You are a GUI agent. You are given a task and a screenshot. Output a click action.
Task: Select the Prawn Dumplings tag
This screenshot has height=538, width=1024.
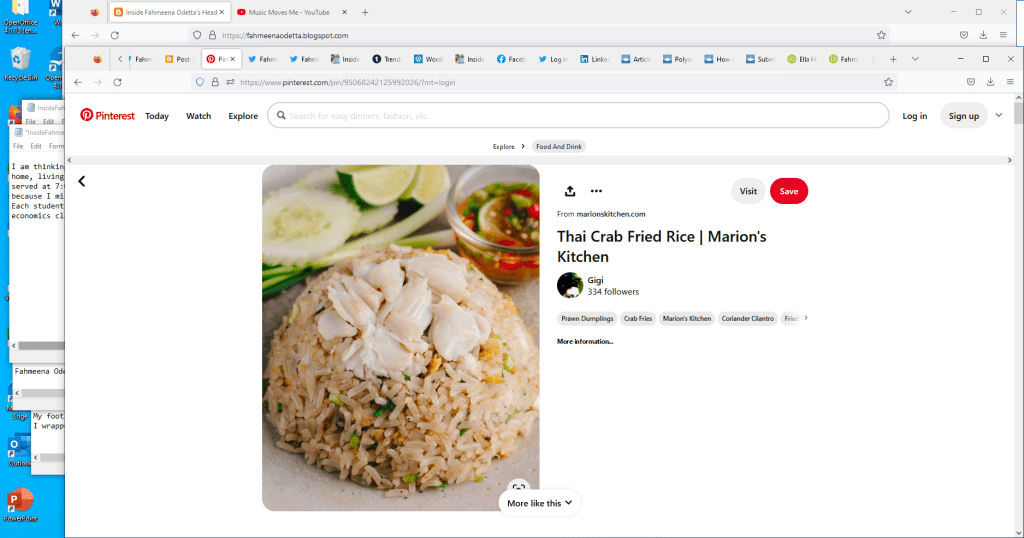pyautogui.click(x=587, y=319)
